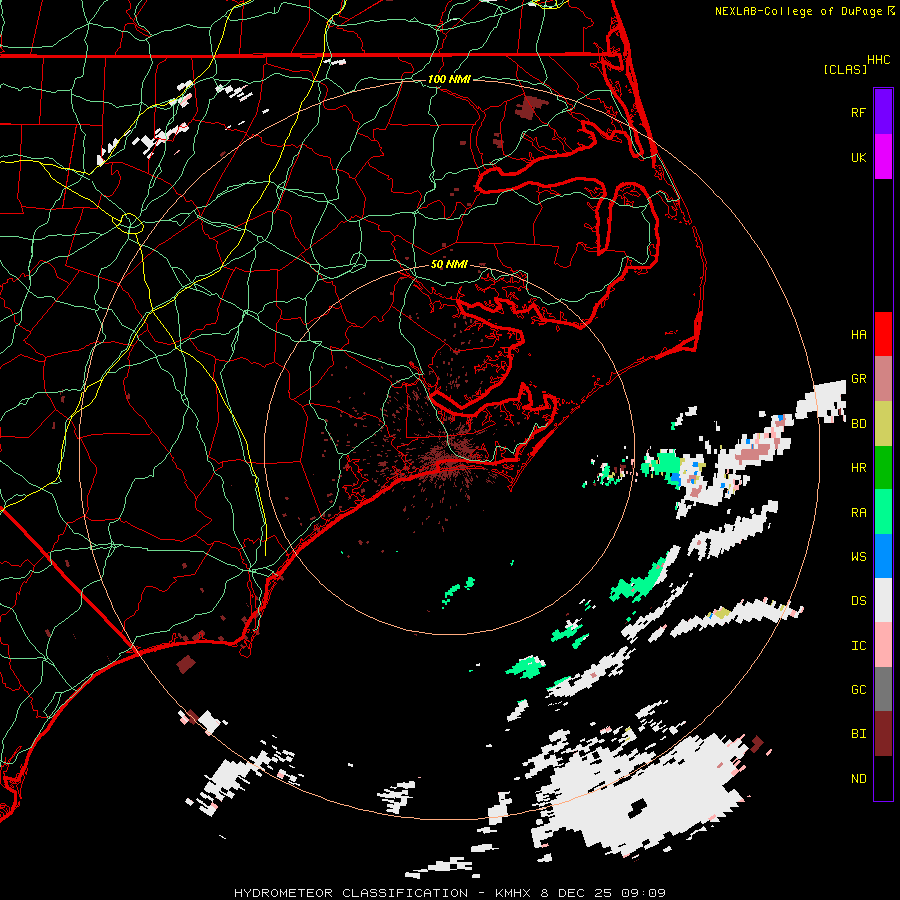This screenshot has width=900, height=900.
Task: Click the HA legend label
Action: [x=858, y=334]
